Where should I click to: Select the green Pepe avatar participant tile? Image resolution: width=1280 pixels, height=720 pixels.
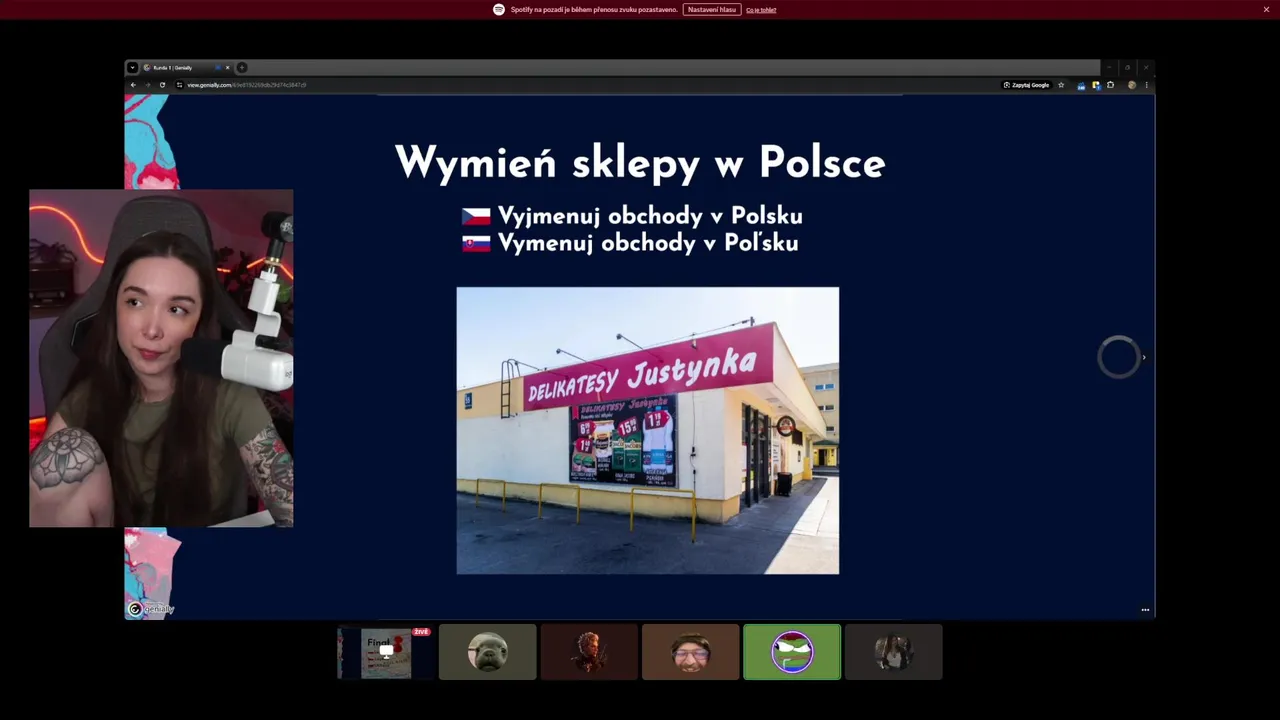[792, 652]
